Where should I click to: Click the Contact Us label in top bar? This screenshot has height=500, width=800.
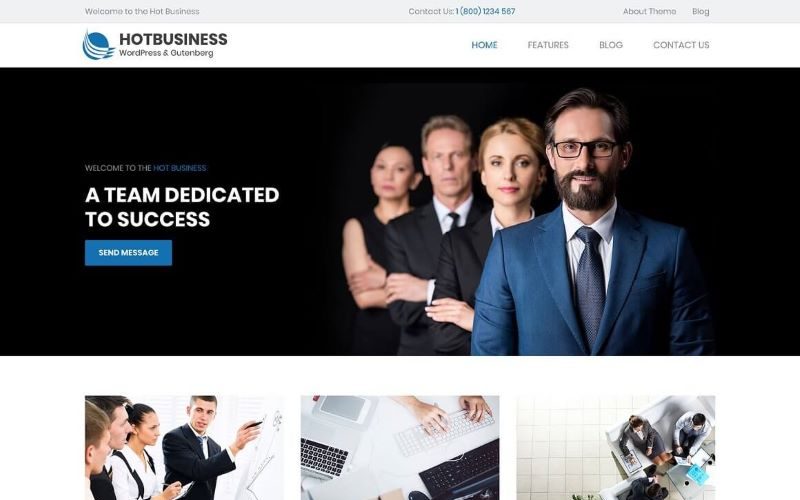click(x=431, y=11)
